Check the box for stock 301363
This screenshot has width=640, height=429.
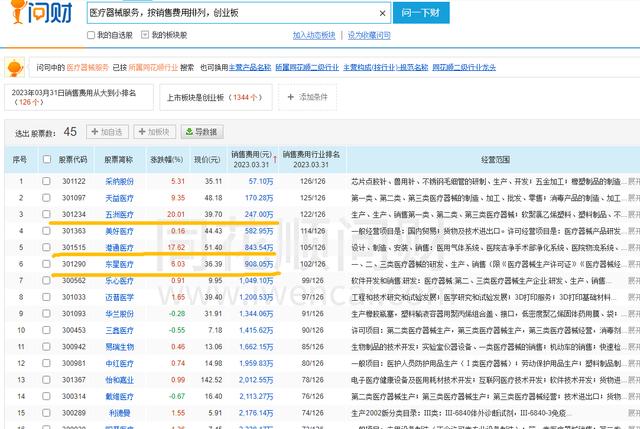[x=46, y=231]
